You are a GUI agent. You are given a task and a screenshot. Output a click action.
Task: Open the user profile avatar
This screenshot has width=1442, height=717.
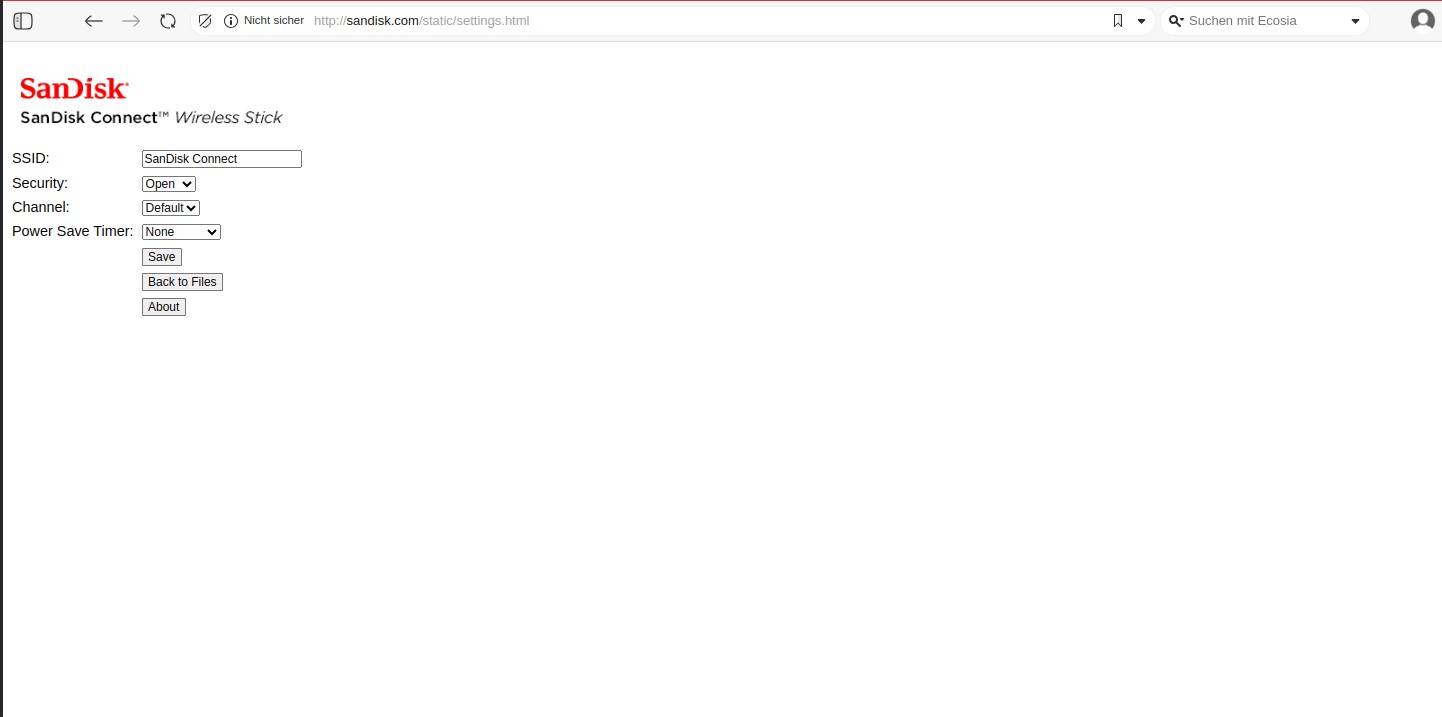point(1422,21)
